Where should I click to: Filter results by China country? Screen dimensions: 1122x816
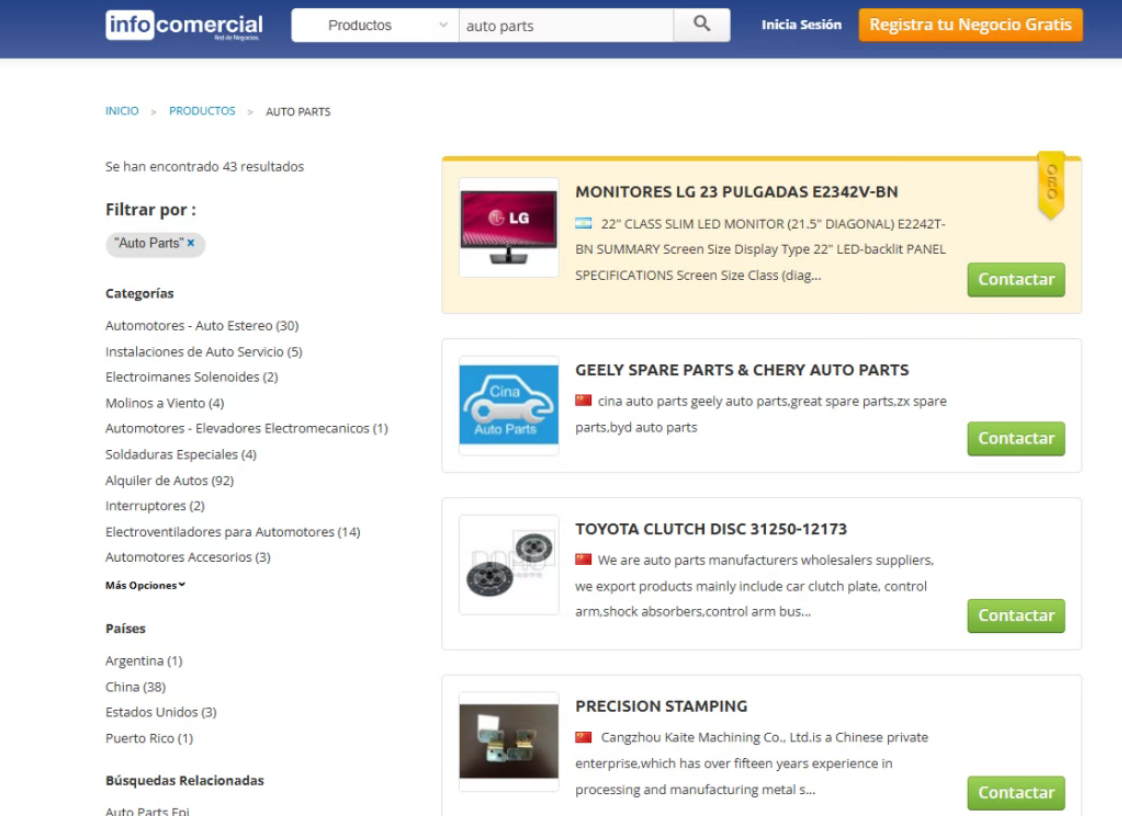tap(135, 687)
